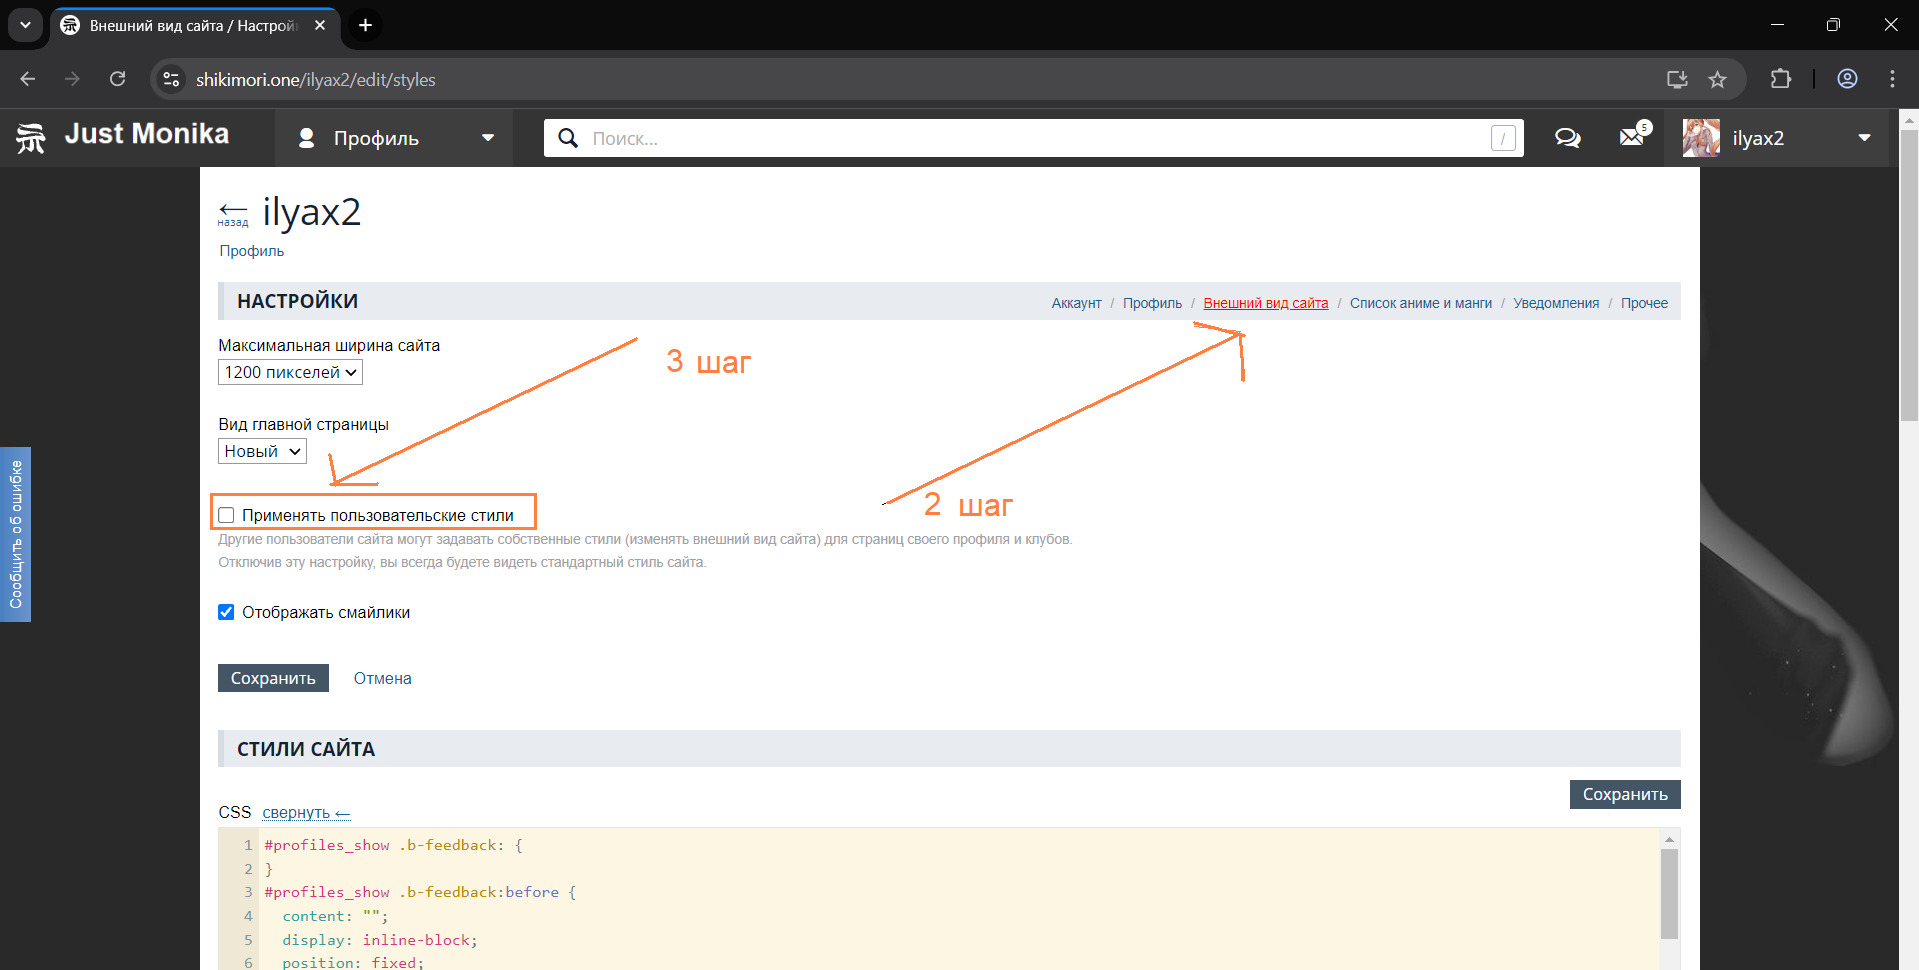Open the mail messages icon

pos(1632,137)
